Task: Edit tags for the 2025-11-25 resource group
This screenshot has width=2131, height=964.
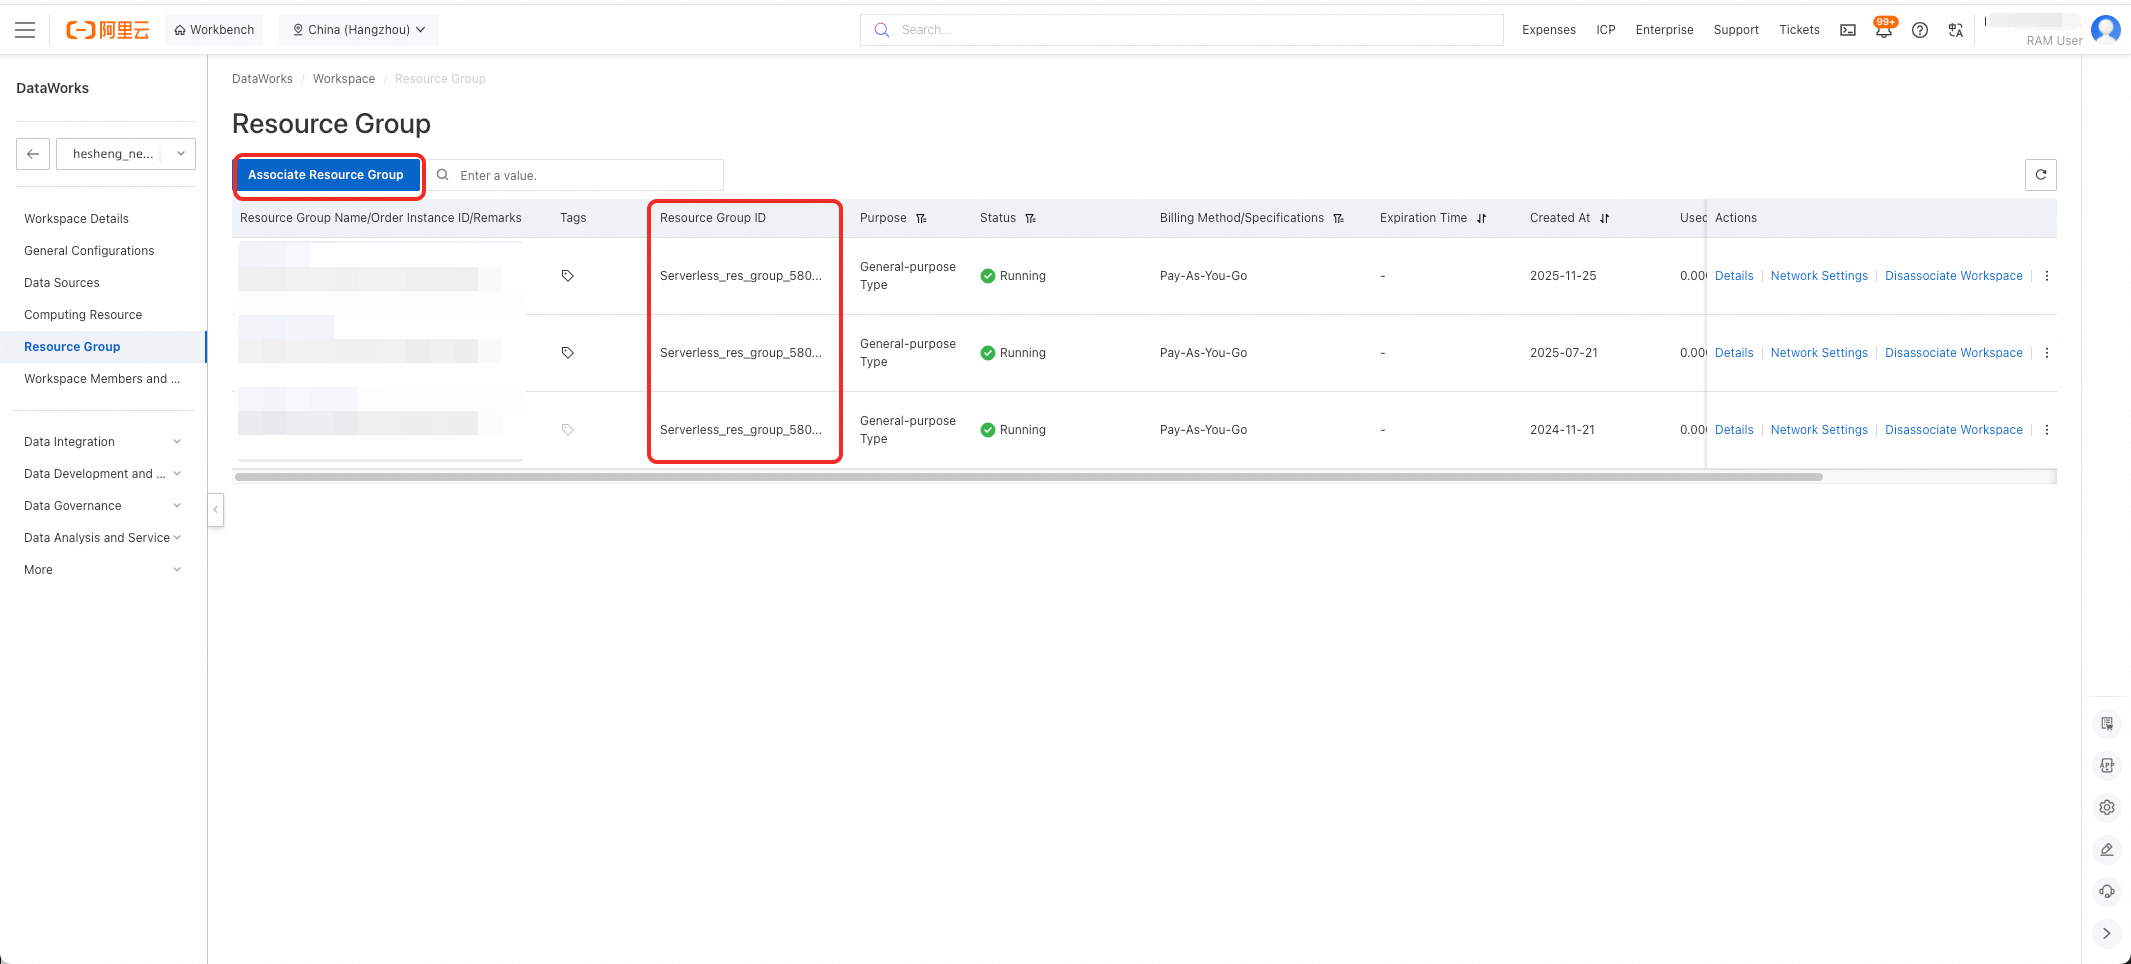Action: [x=568, y=276]
